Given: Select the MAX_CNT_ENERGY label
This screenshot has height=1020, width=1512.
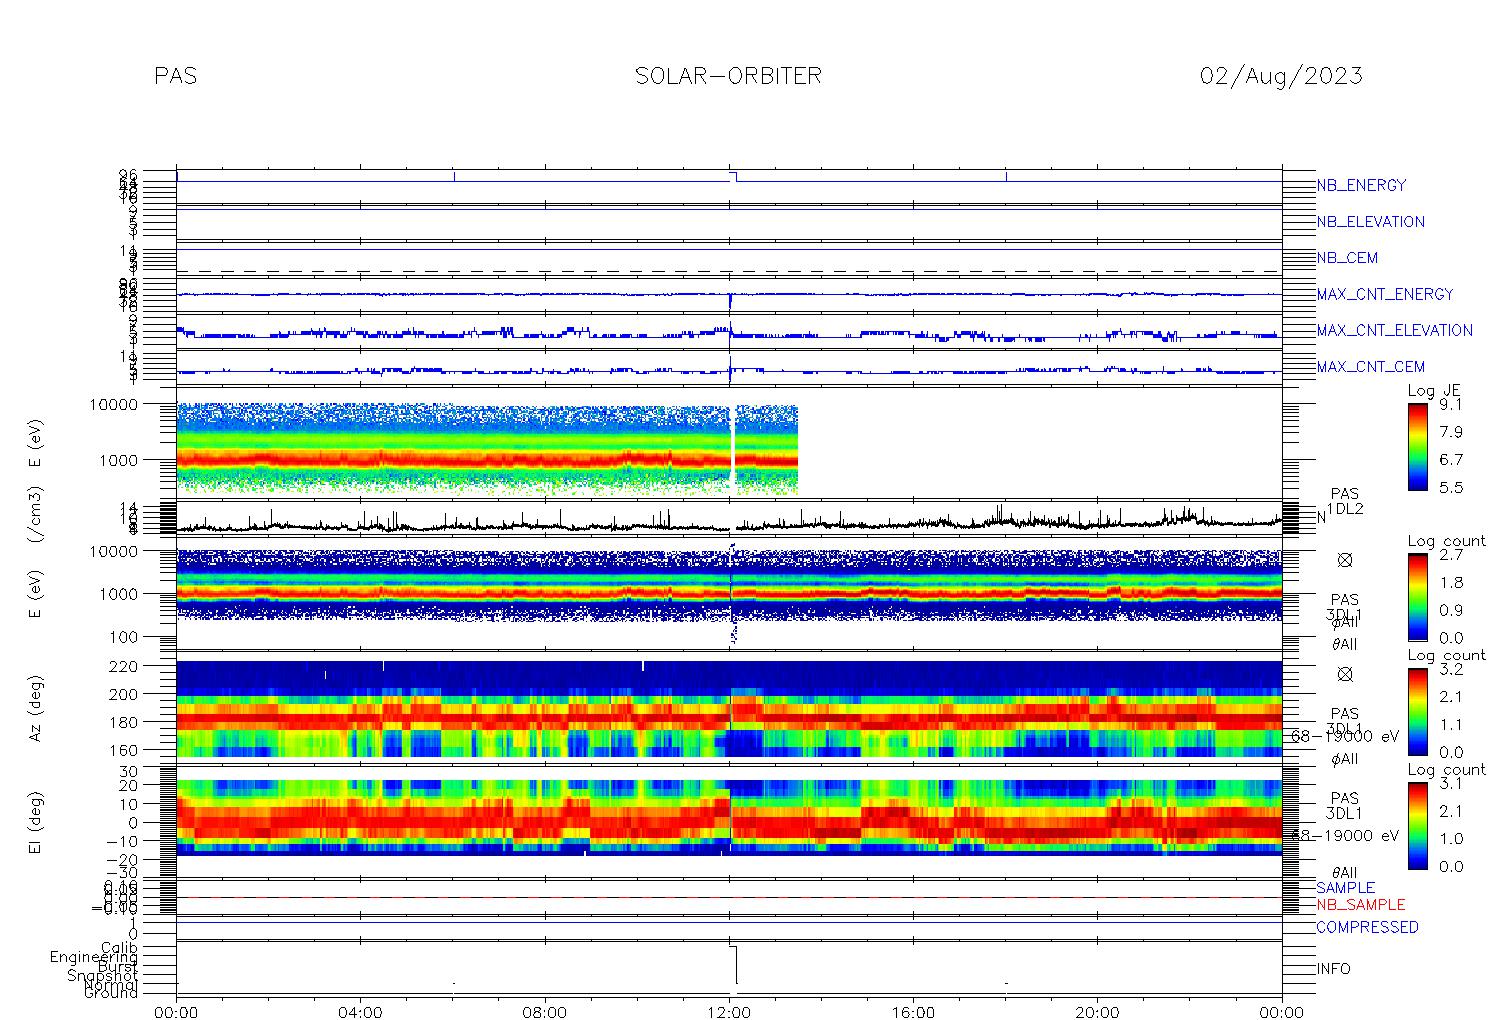Looking at the screenshot, I should [1385, 294].
